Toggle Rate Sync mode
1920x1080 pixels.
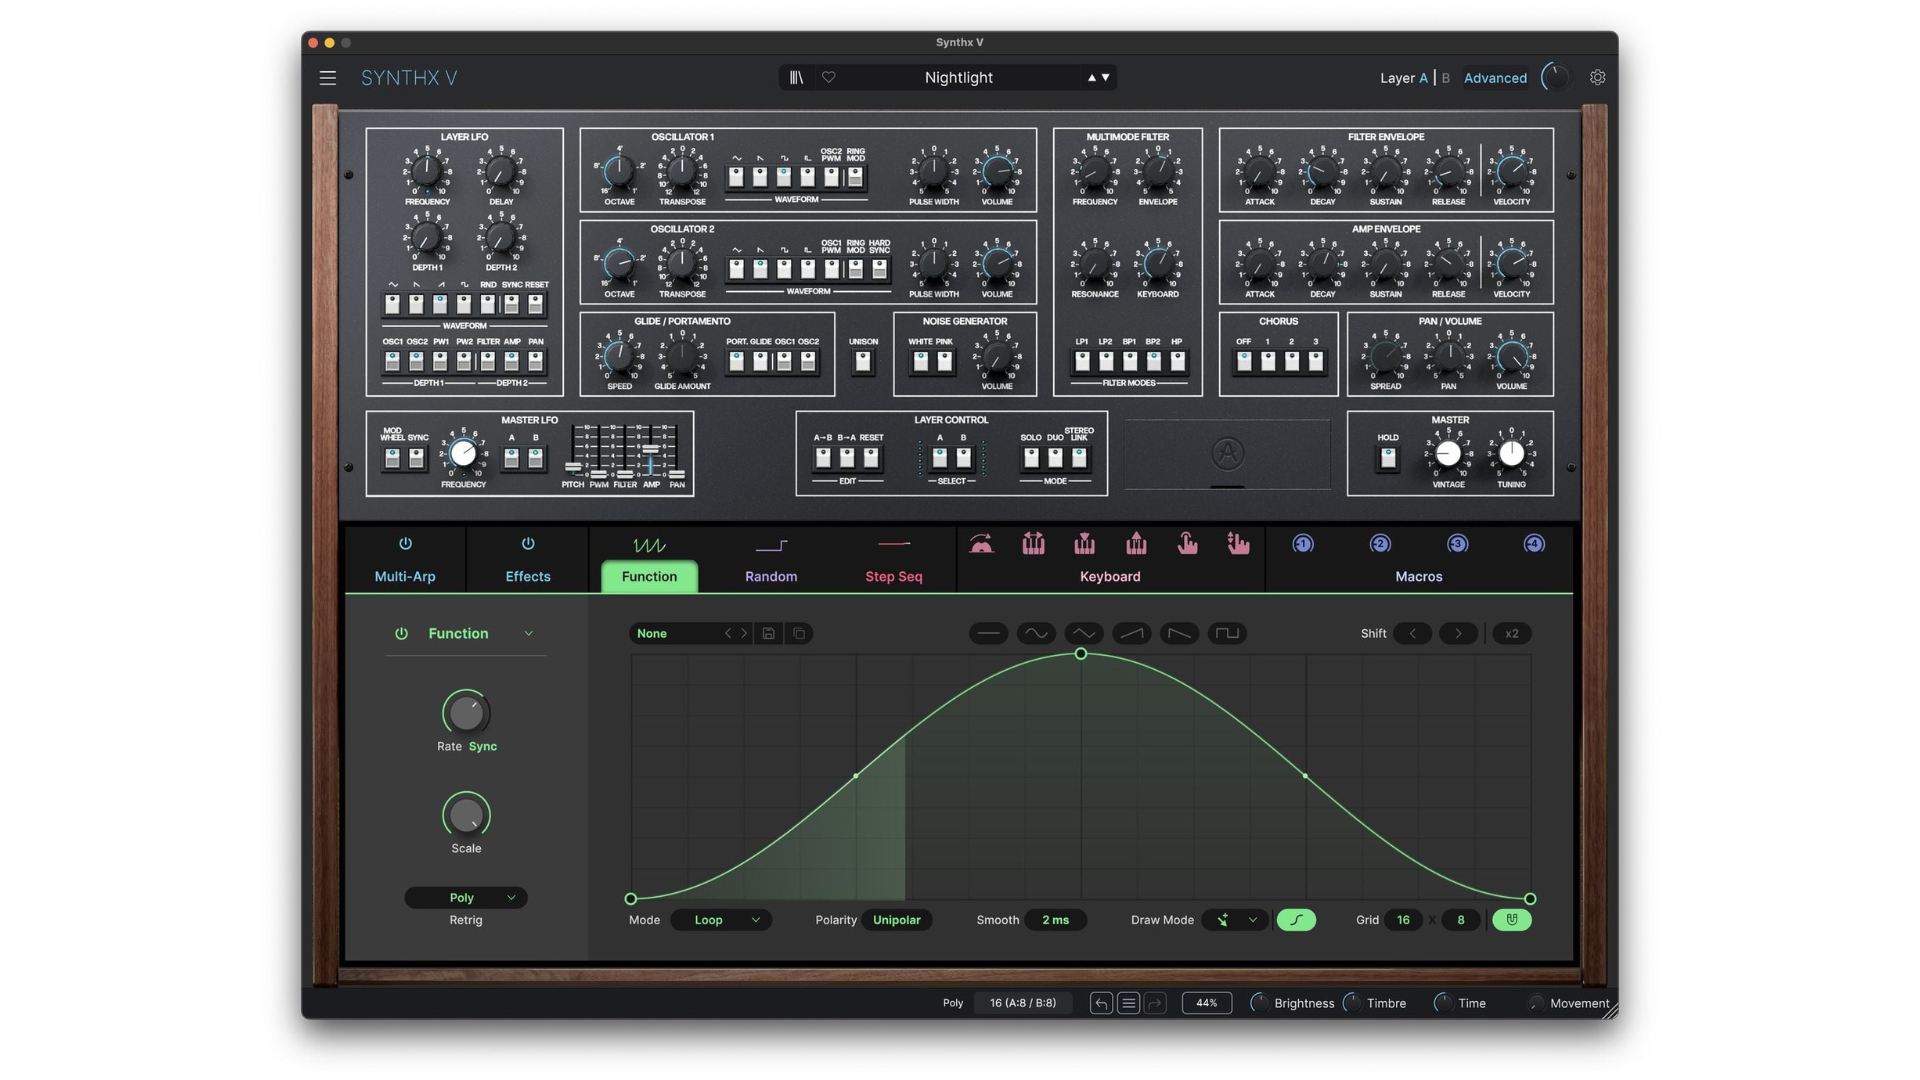[x=483, y=747]
